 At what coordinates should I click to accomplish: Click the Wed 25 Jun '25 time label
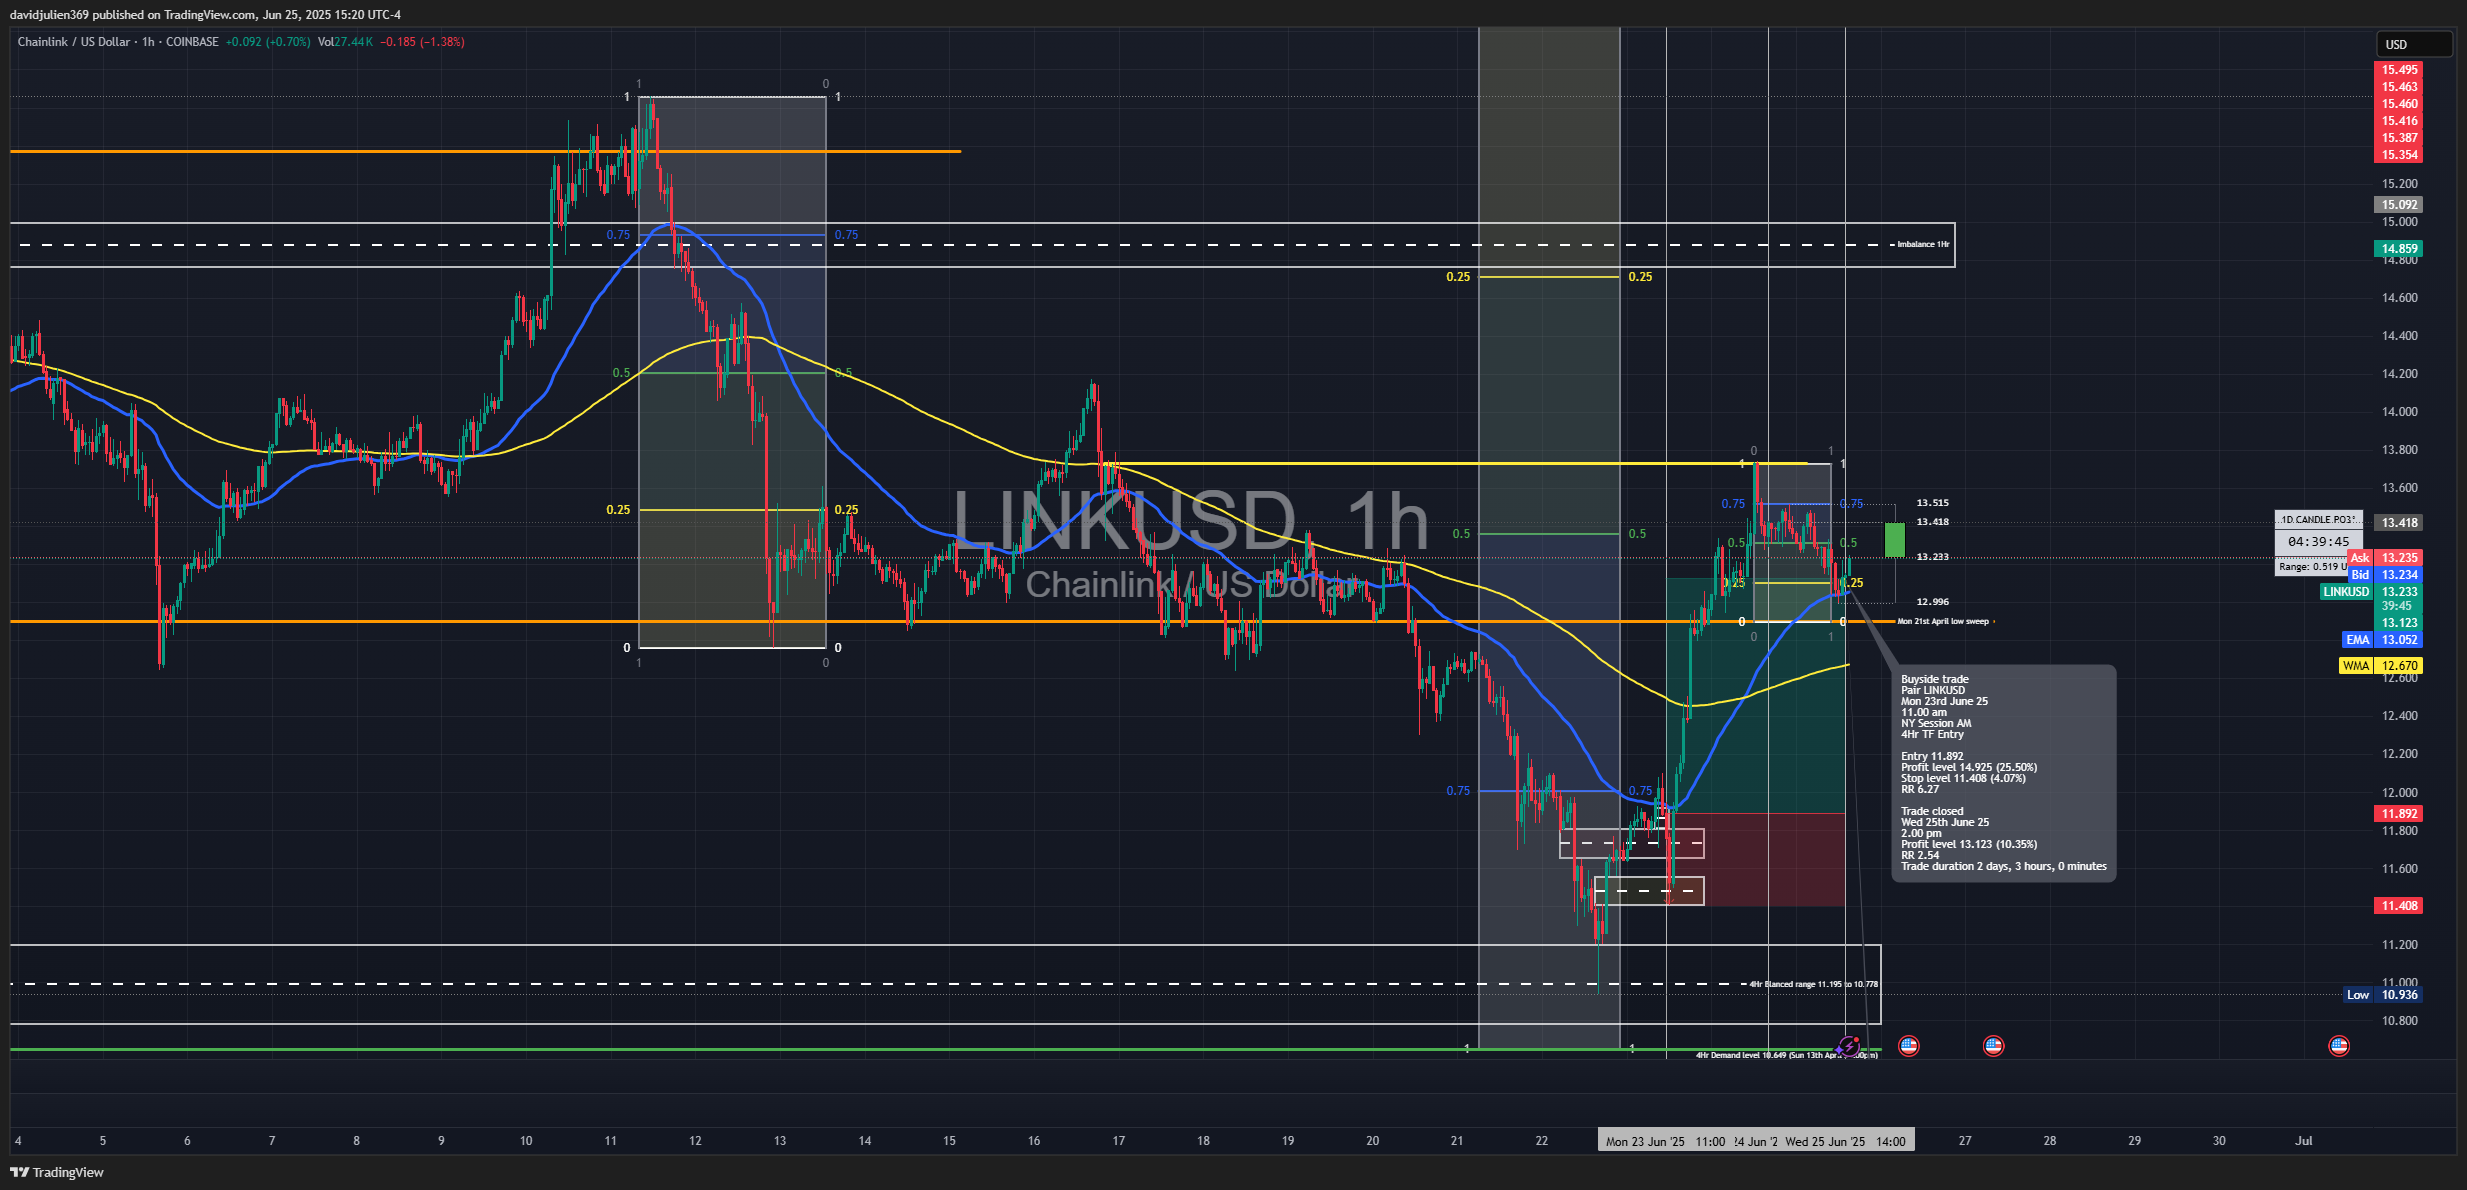point(1825,1141)
